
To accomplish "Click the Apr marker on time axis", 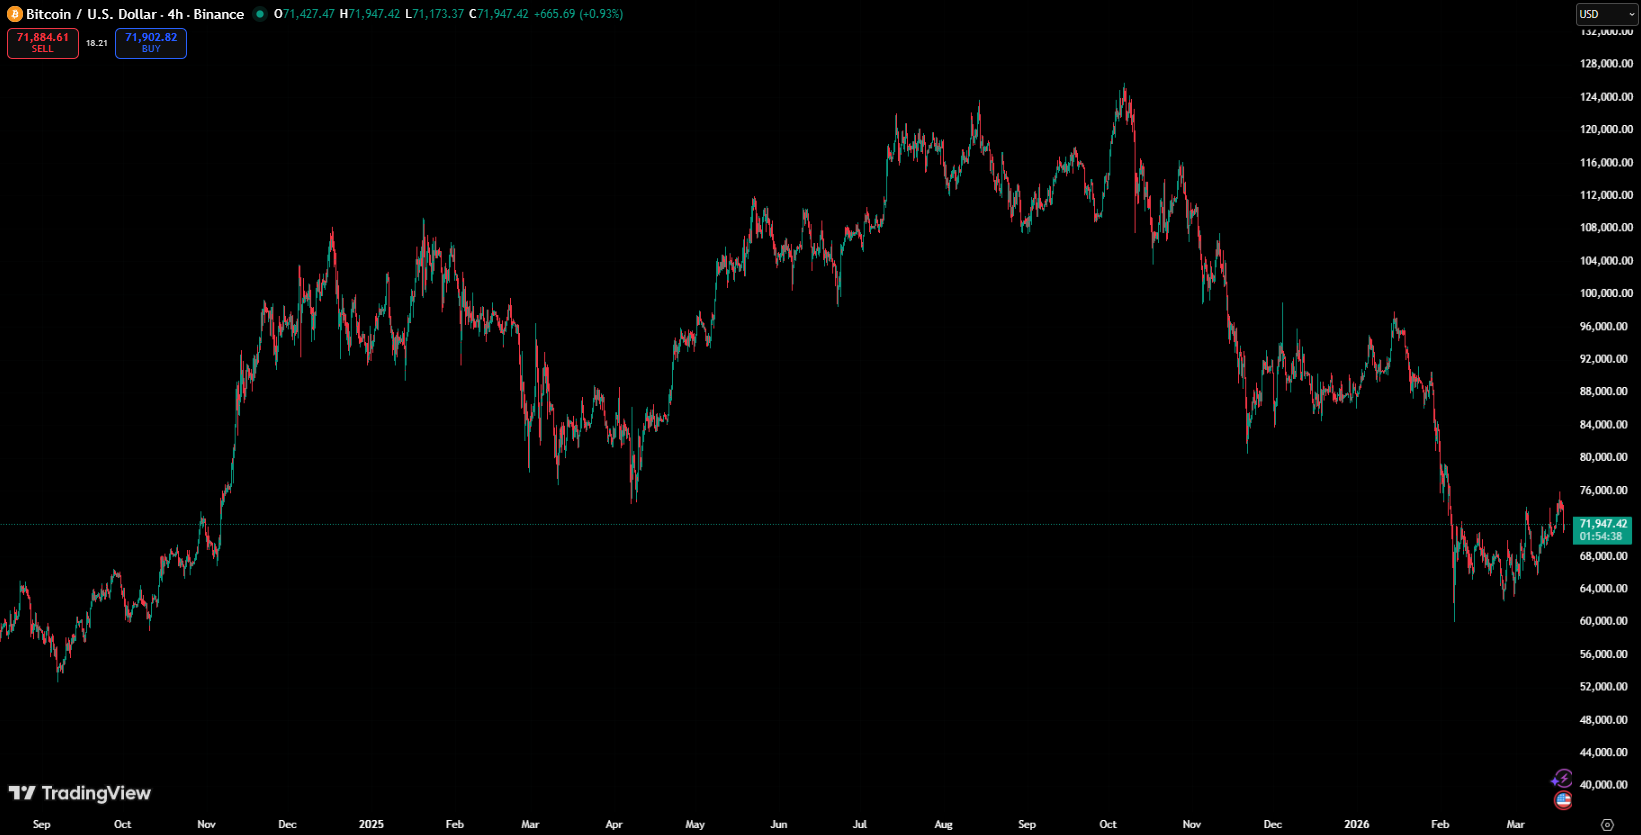I will 614,824.
